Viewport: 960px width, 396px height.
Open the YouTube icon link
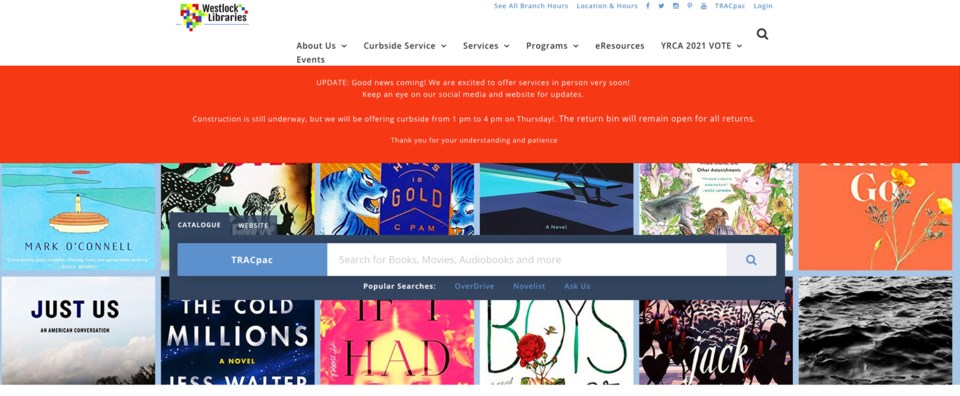703,6
